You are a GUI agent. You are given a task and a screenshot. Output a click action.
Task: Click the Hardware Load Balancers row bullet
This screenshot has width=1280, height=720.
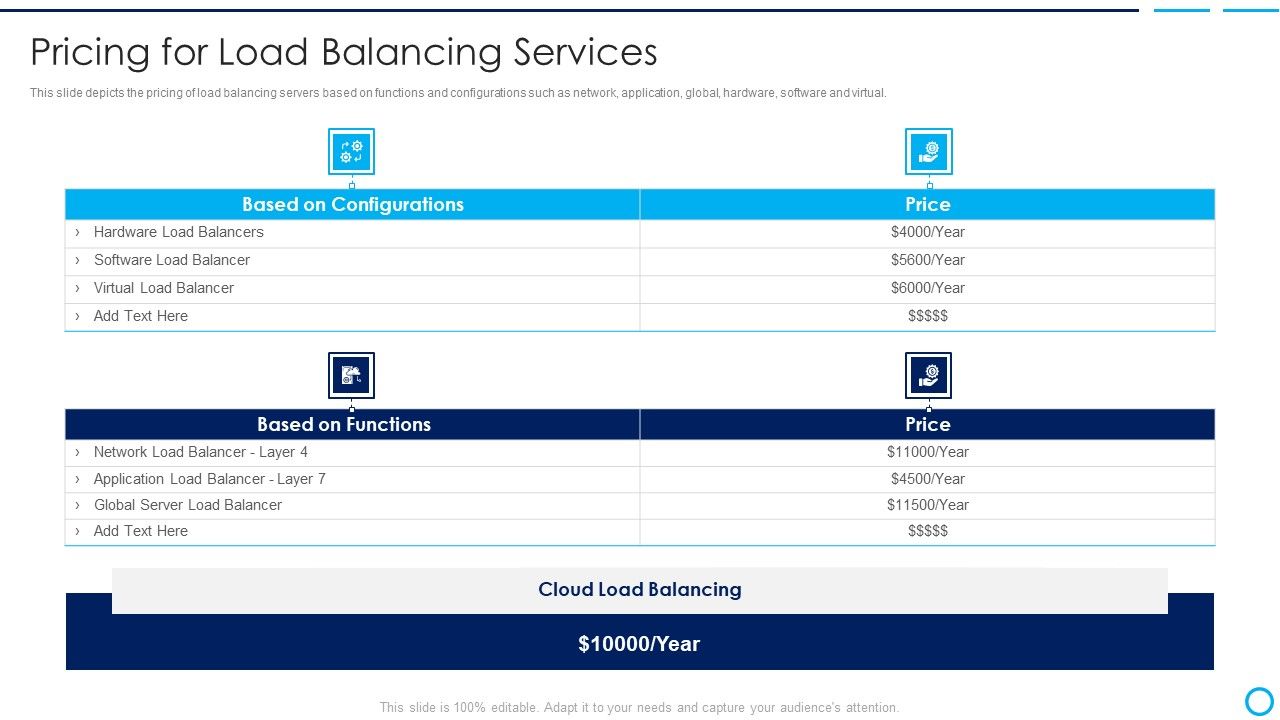coord(80,231)
